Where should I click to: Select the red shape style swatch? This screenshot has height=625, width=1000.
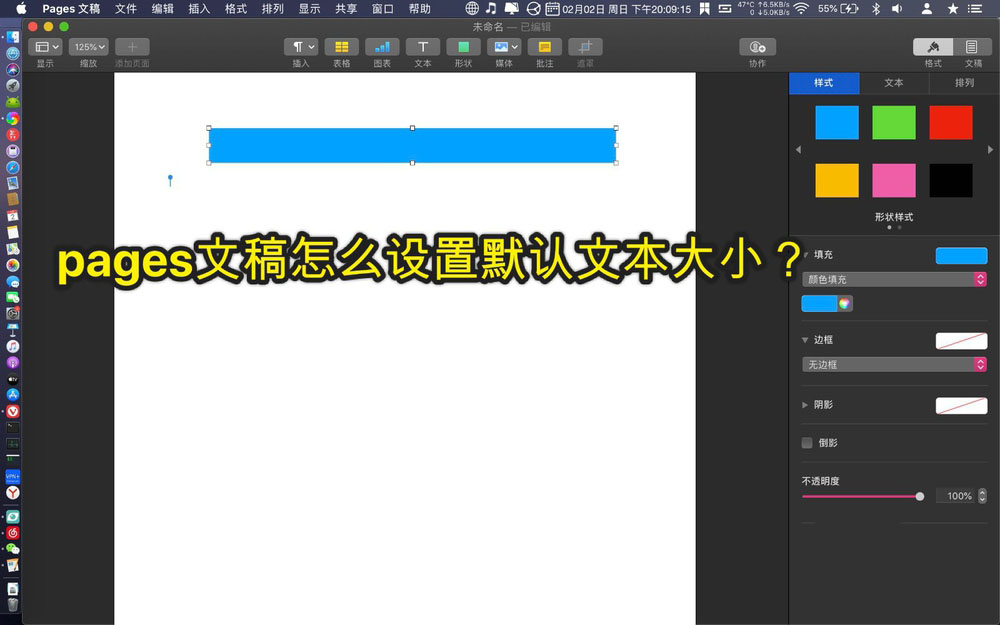(x=950, y=122)
